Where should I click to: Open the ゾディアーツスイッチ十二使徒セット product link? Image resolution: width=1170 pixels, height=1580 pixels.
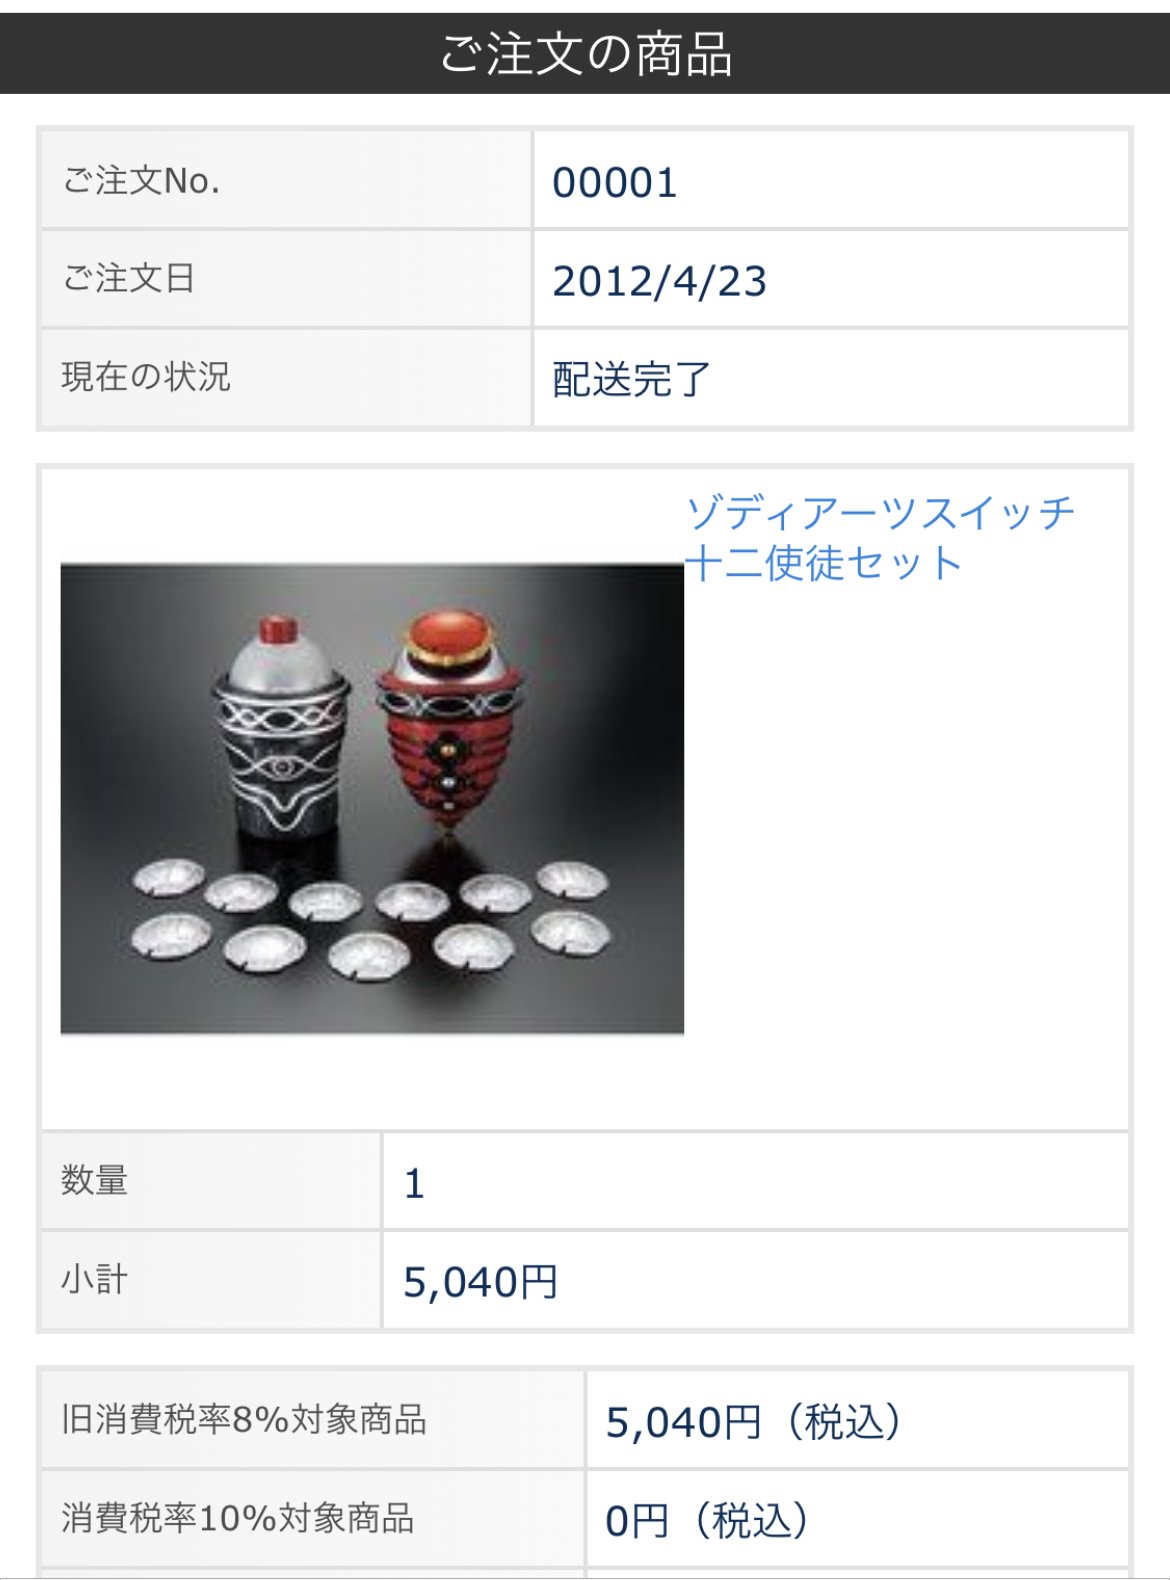tap(880, 538)
